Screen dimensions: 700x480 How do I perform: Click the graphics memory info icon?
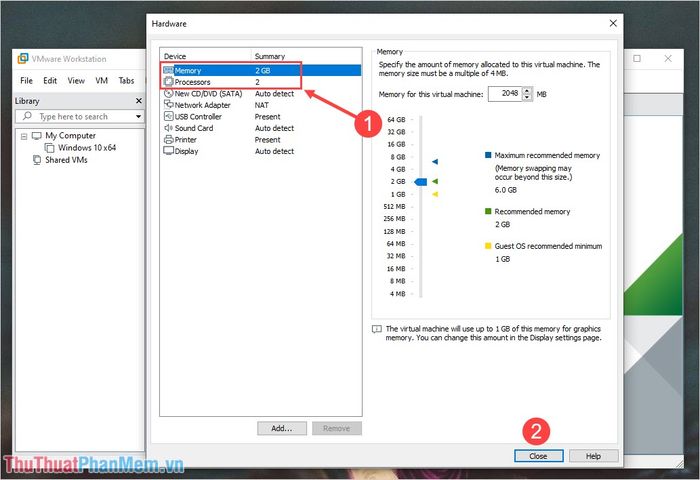tap(376, 329)
